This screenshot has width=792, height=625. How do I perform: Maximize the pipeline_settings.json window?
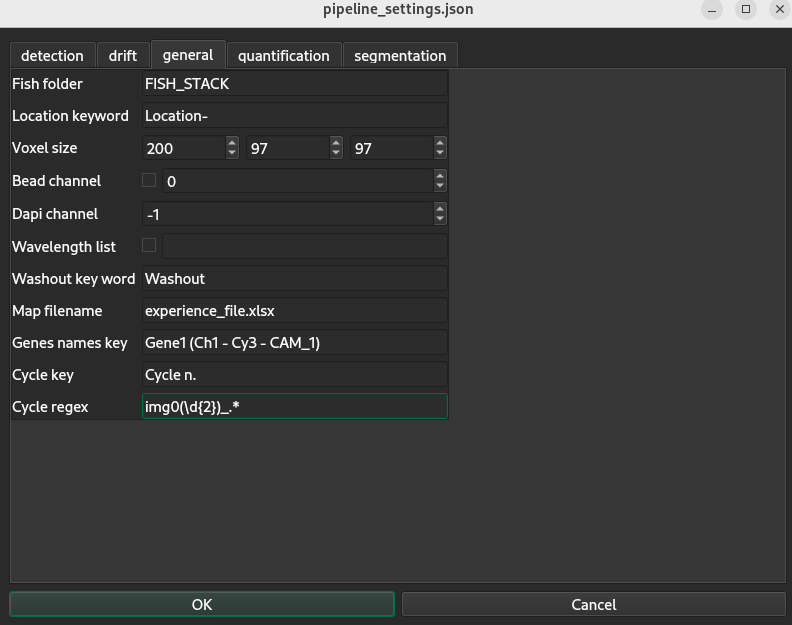(746, 9)
